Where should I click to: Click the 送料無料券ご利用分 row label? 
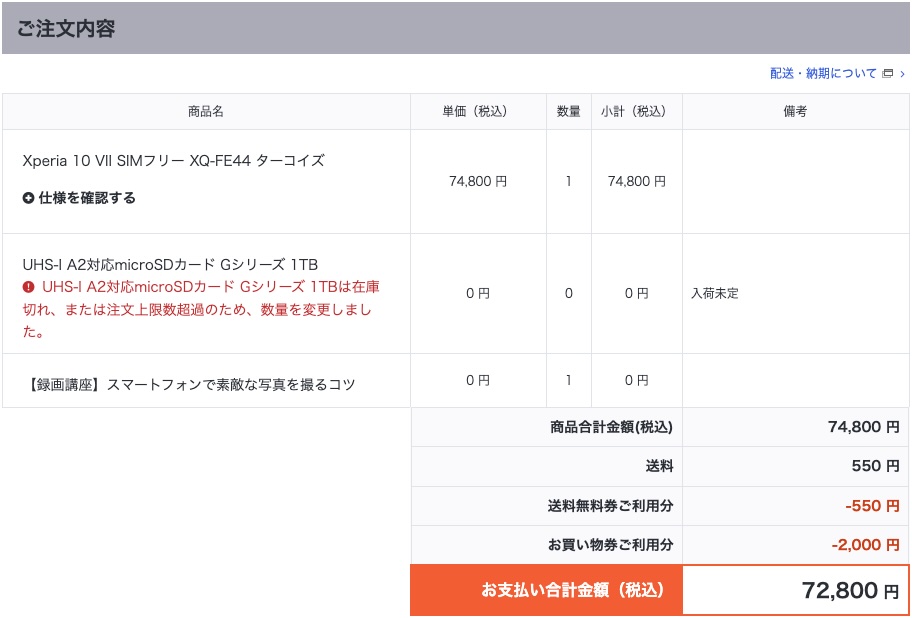(x=610, y=506)
